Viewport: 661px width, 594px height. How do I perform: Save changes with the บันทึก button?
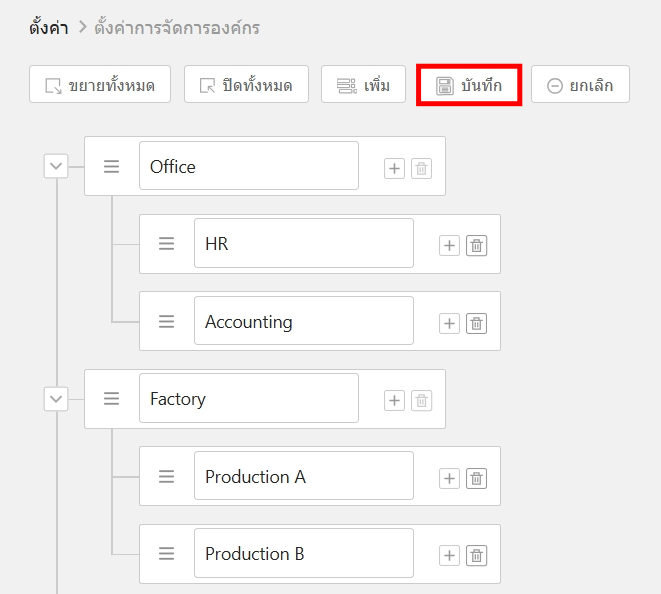click(x=469, y=85)
